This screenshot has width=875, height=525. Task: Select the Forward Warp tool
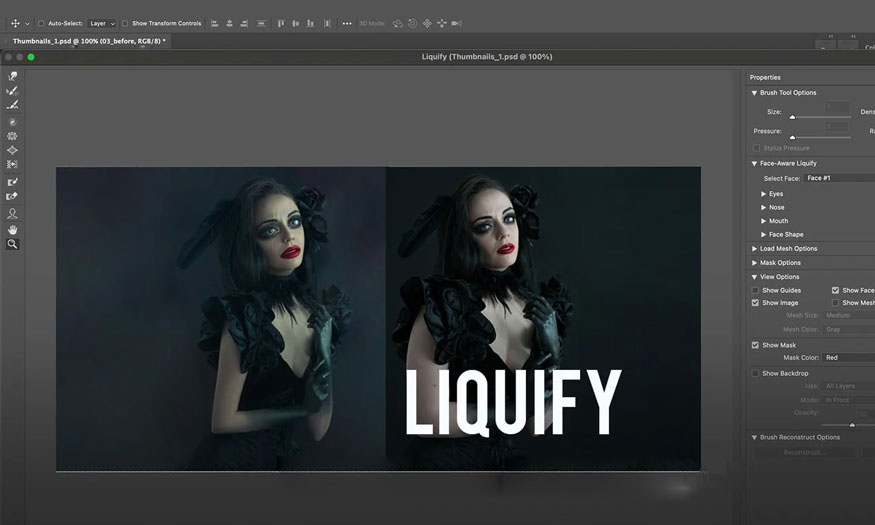[12, 76]
